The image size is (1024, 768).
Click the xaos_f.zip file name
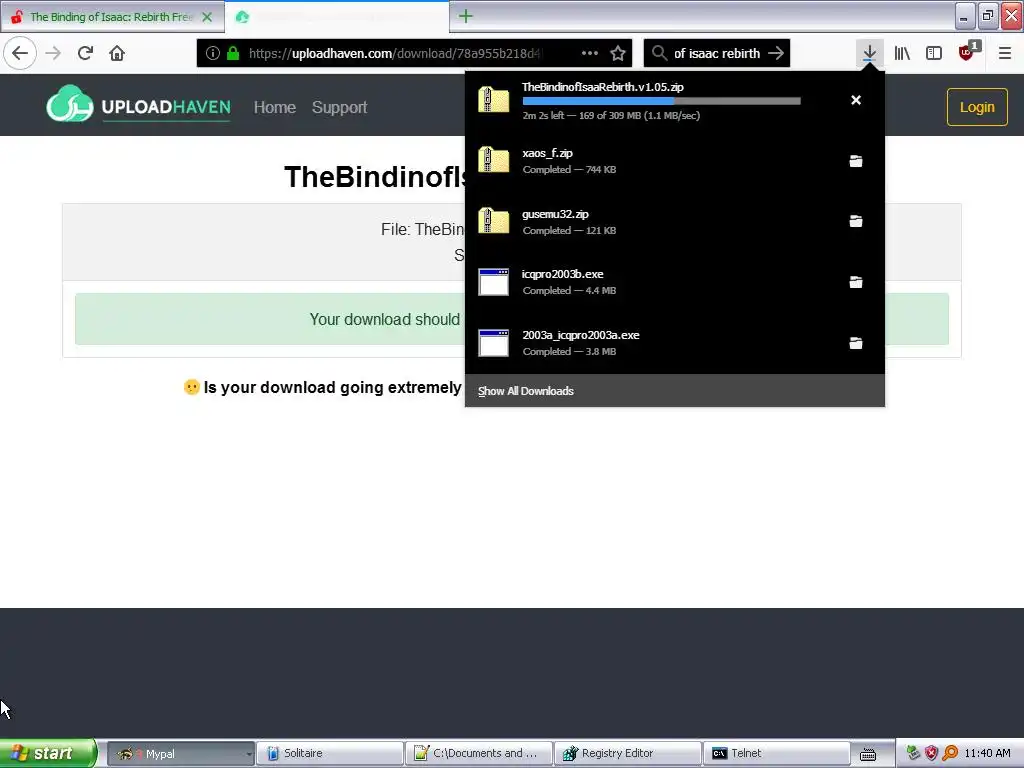(x=547, y=153)
